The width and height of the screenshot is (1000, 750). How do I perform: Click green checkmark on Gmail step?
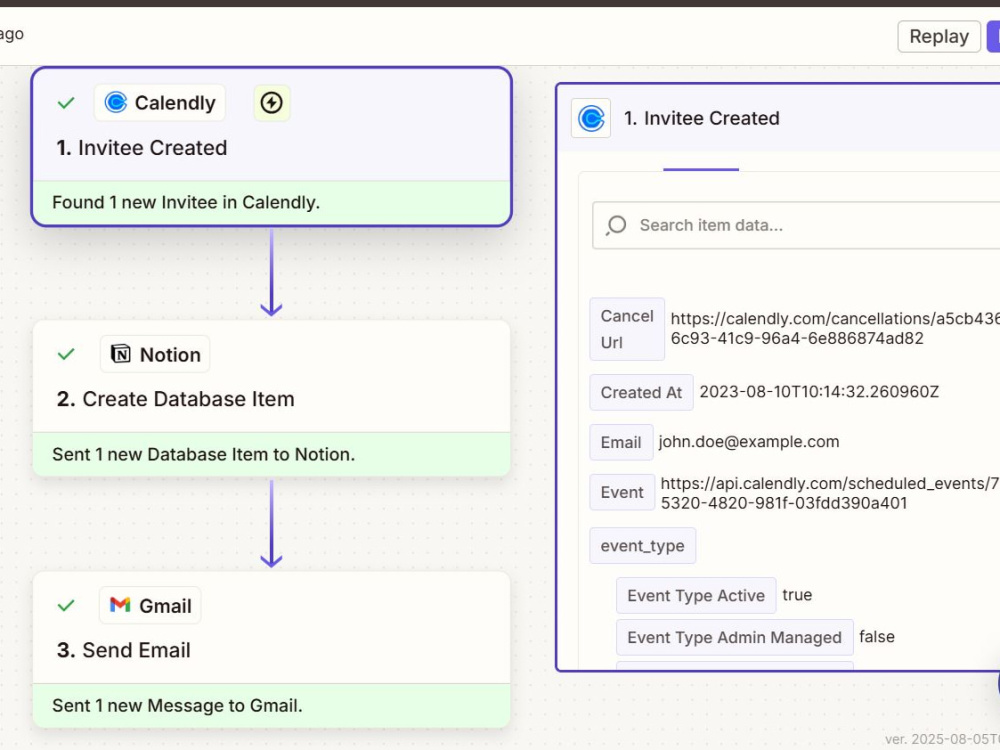tap(66, 605)
